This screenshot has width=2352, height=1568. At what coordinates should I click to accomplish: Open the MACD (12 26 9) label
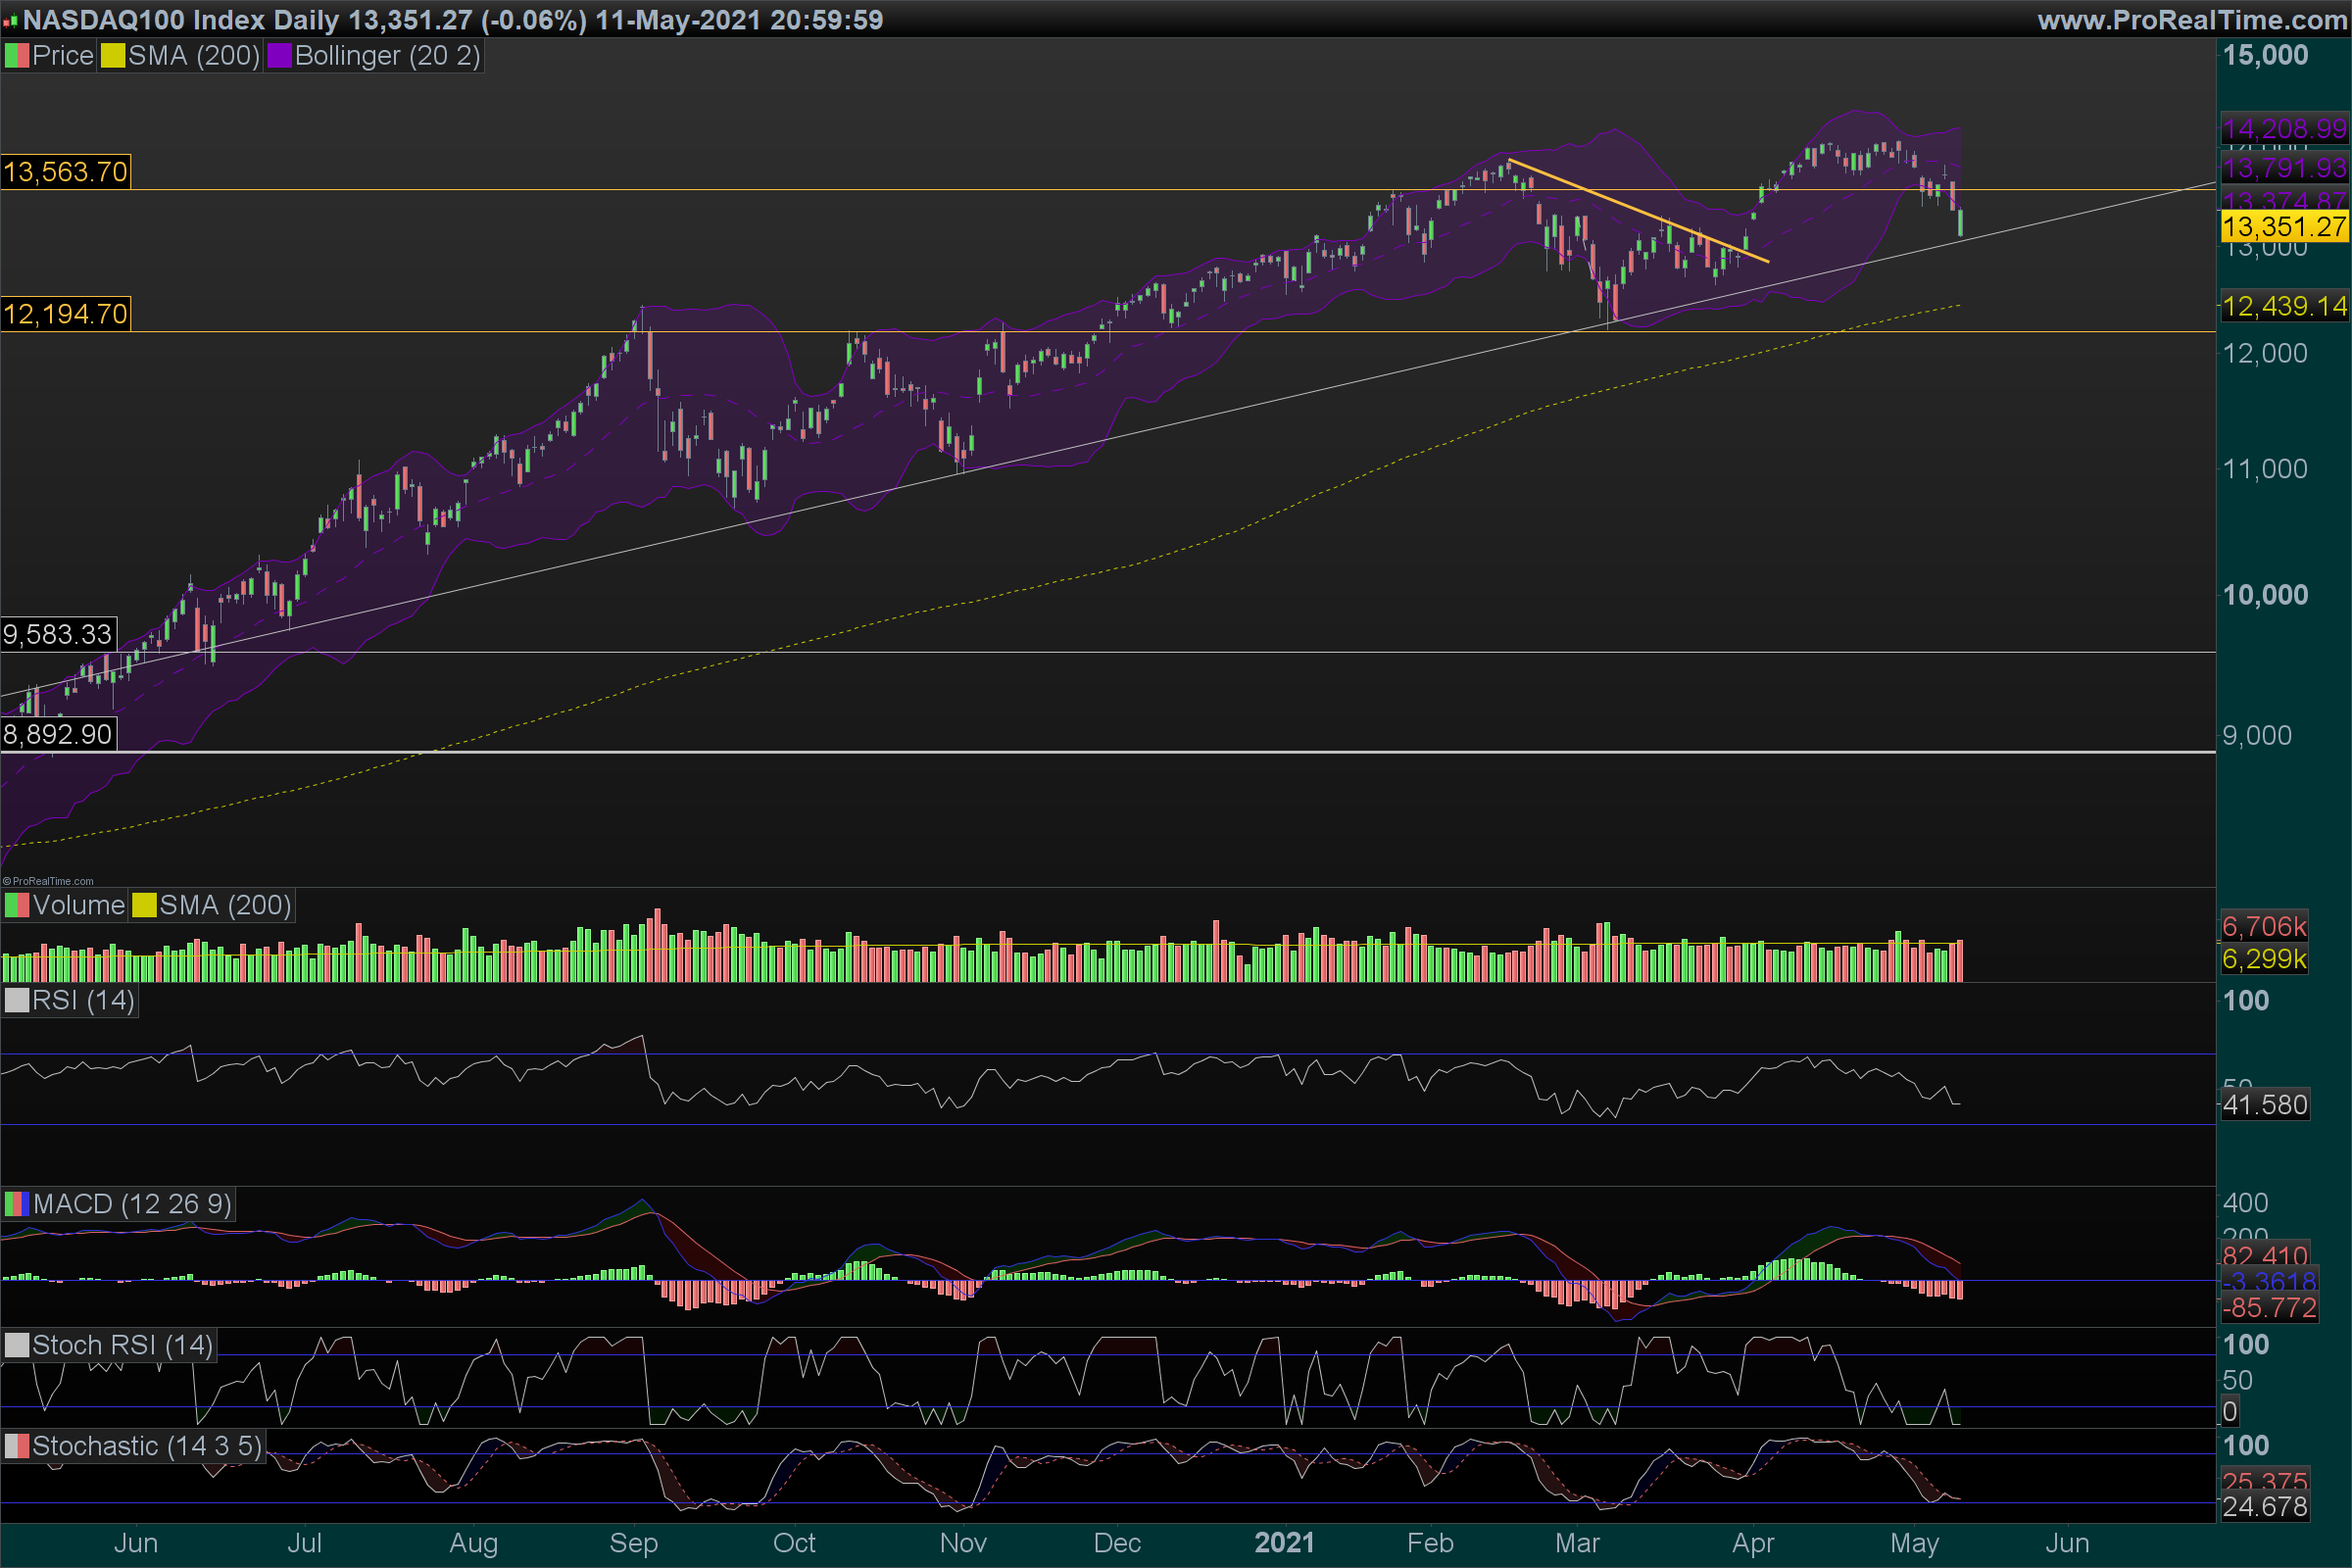(131, 1203)
